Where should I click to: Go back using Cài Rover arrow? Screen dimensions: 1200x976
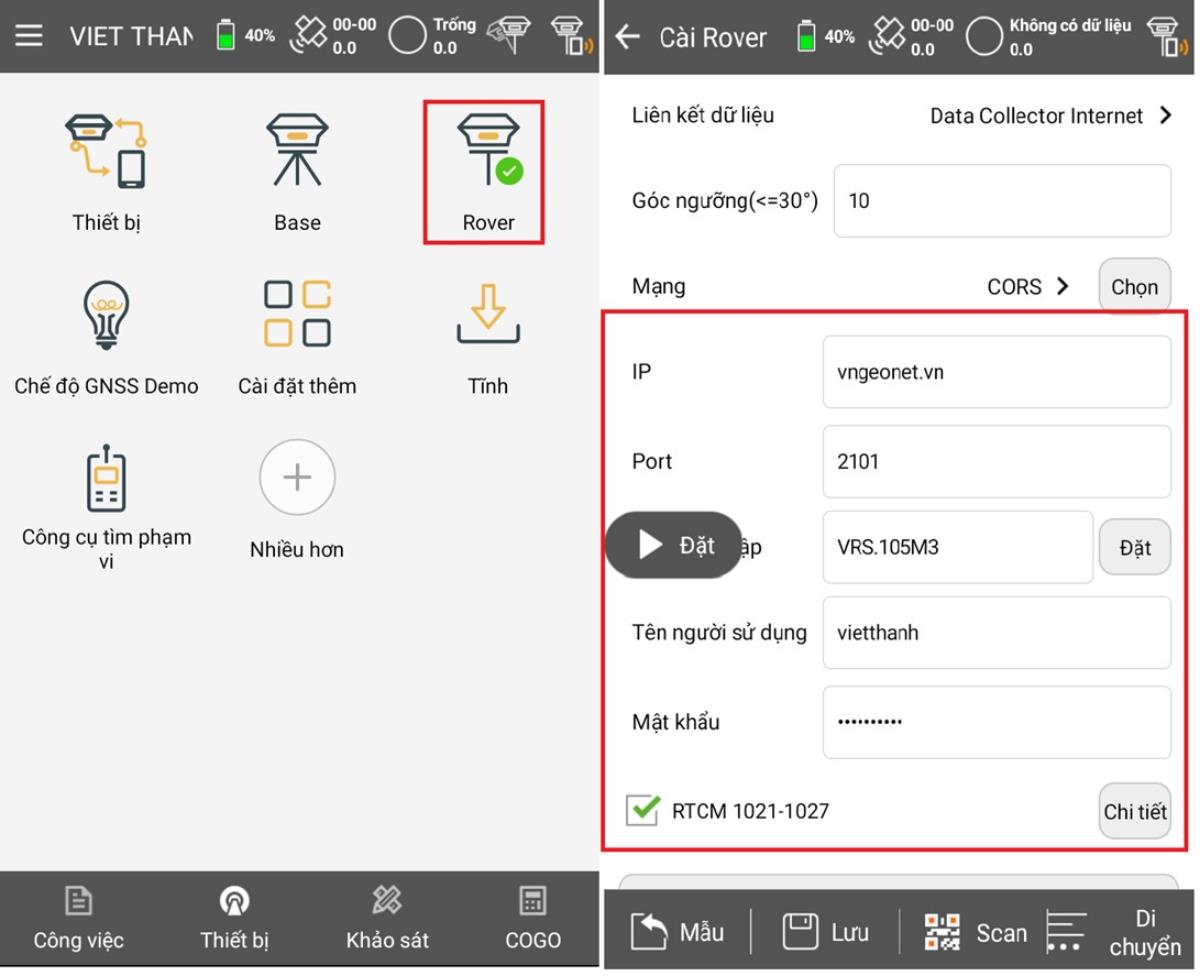pos(628,37)
